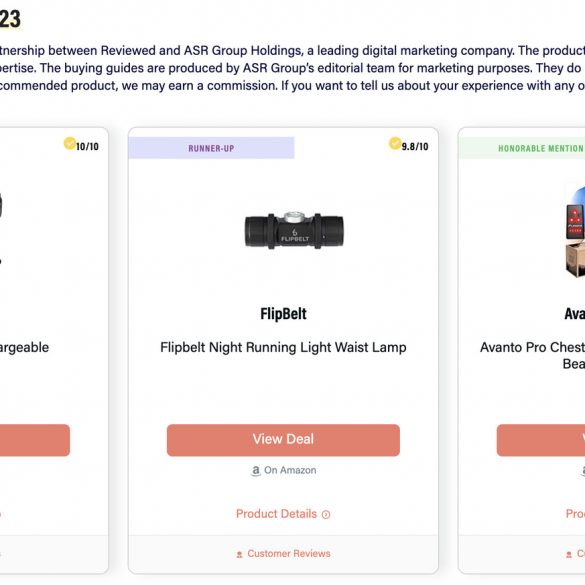The image size is (585, 585).
Task: Click the first card's View Deal button
Action: [x=35, y=440]
